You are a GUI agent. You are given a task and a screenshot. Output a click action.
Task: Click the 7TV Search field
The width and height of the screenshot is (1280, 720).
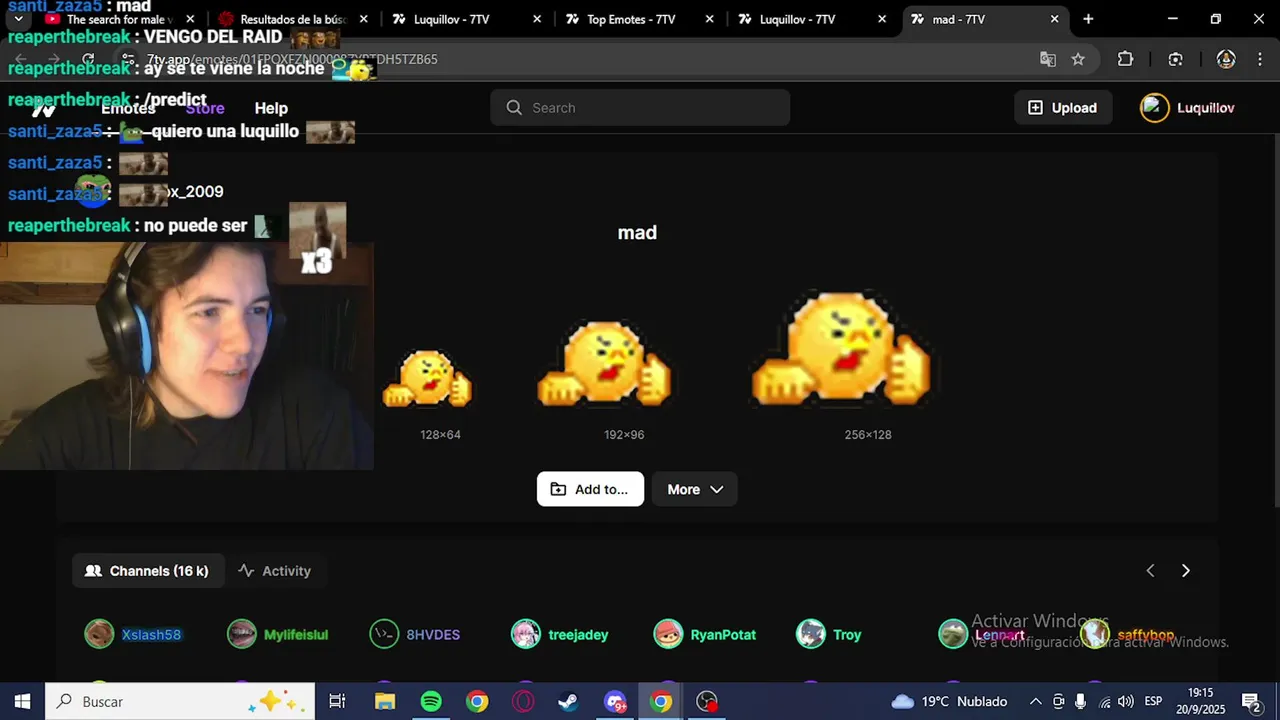(640, 108)
